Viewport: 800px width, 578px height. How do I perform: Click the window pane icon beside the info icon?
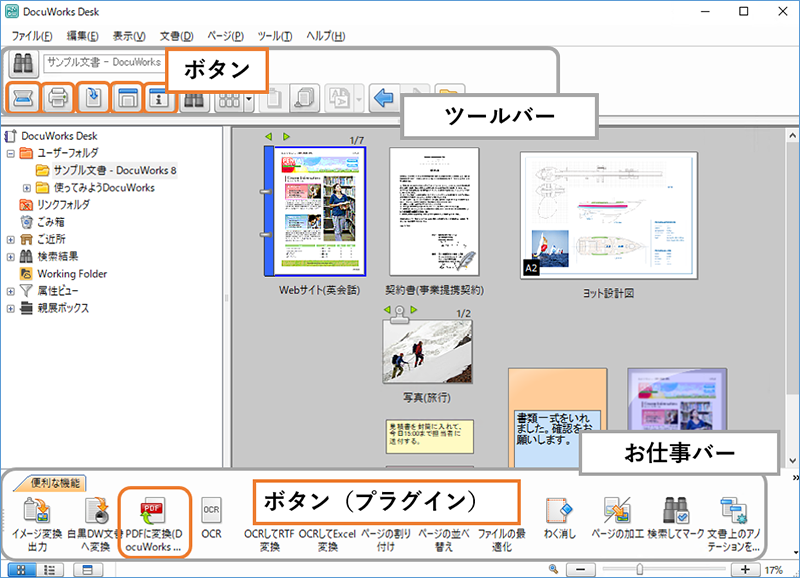click(x=127, y=97)
